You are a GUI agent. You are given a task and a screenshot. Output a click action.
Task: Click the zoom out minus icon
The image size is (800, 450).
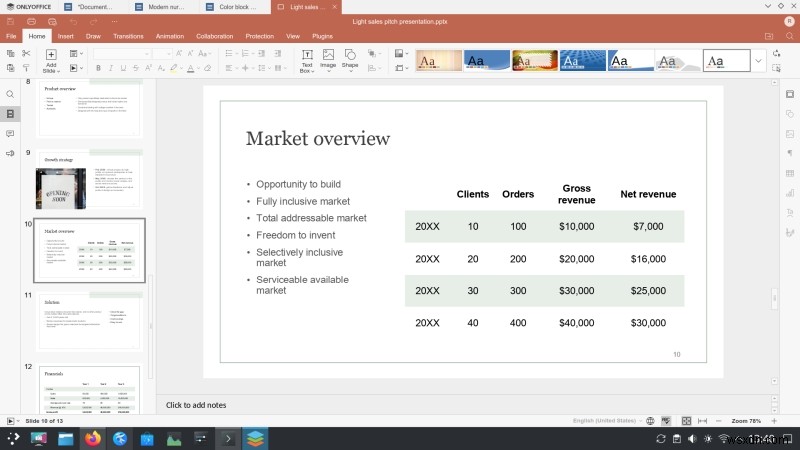click(718, 421)
